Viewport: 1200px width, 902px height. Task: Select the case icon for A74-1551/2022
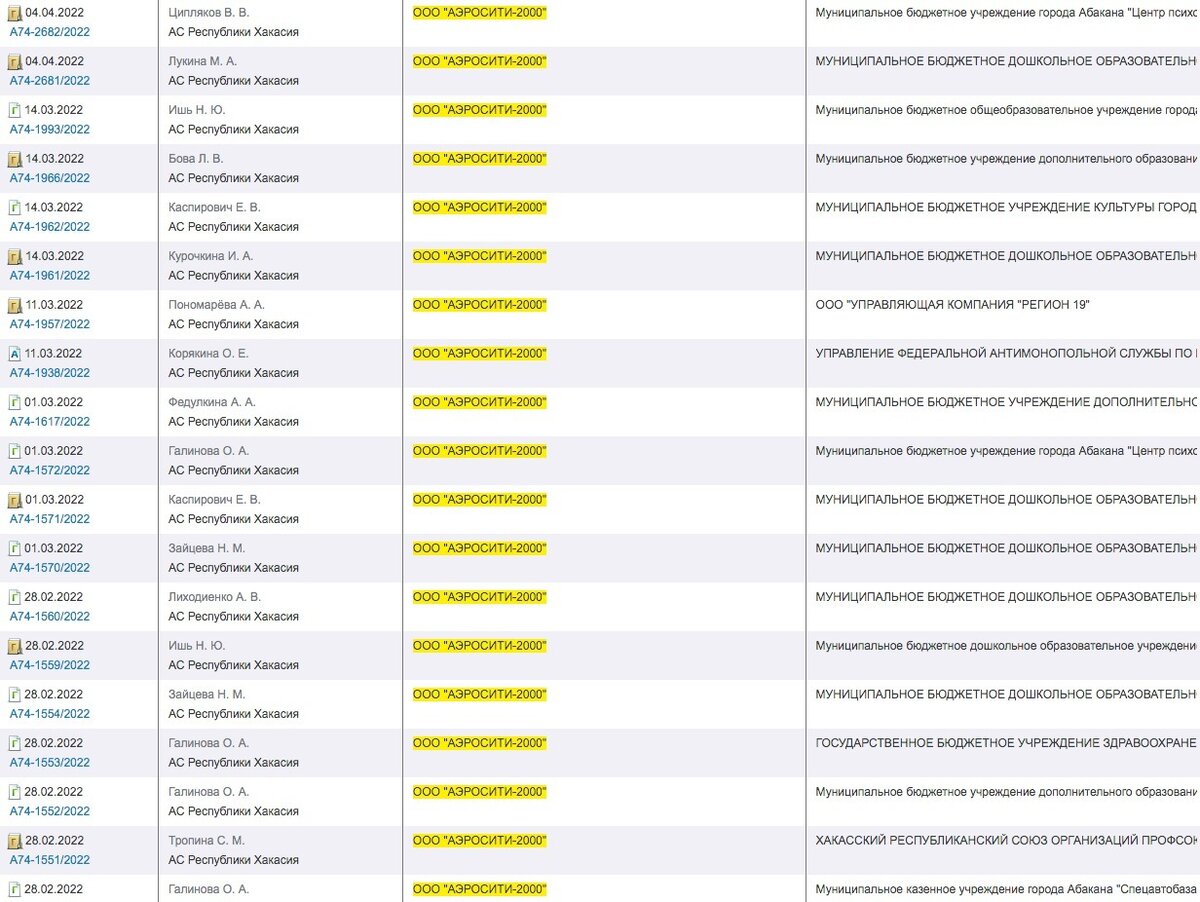point(15,842)
